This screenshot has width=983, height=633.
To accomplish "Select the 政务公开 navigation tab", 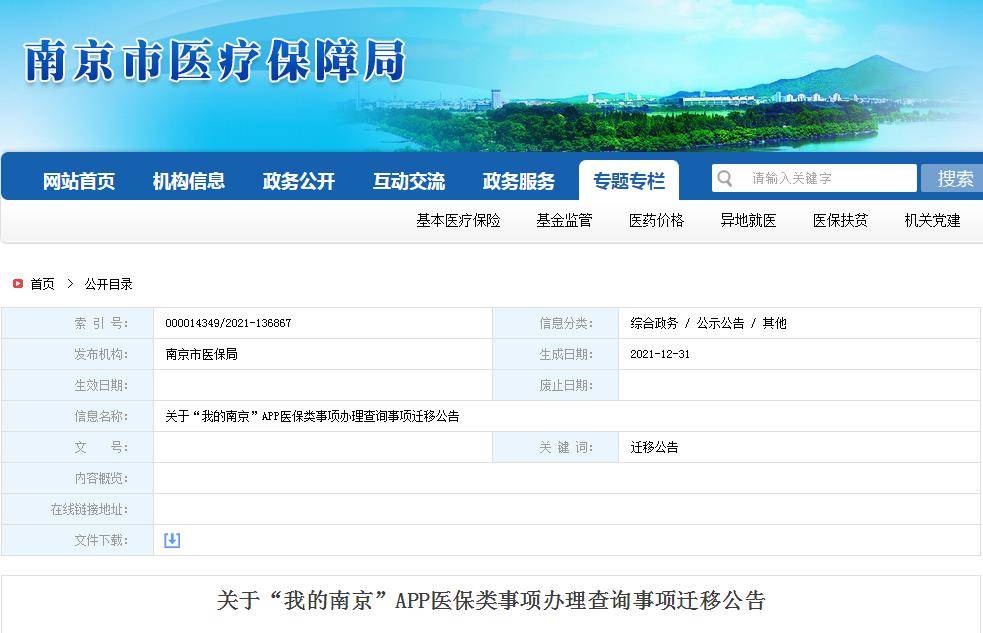I will pos(299,181).
